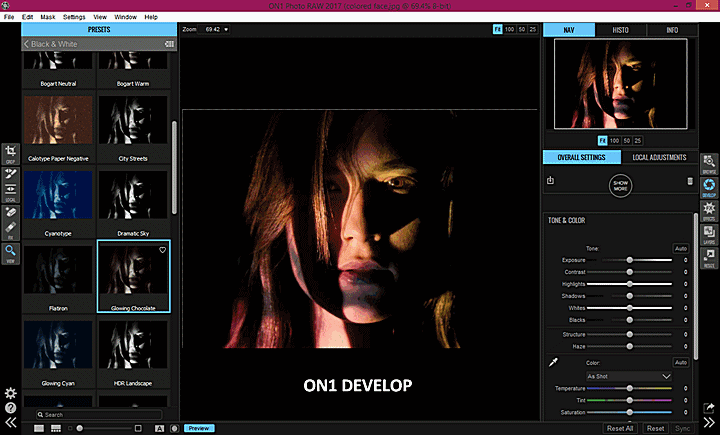This screenshot has width=720, height=435.
Task: Open the File menu
Action: pos(9,17)
